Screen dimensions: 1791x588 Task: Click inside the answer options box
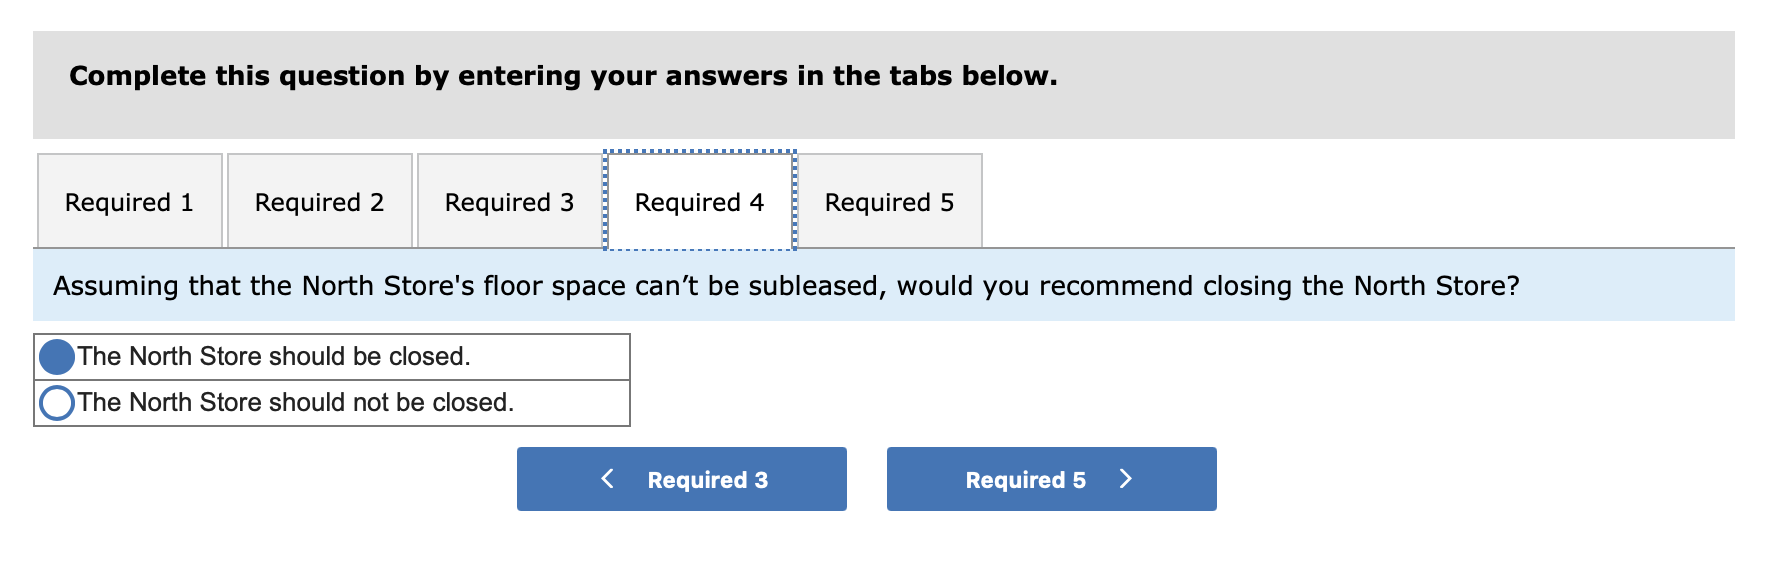coord(332,379)
